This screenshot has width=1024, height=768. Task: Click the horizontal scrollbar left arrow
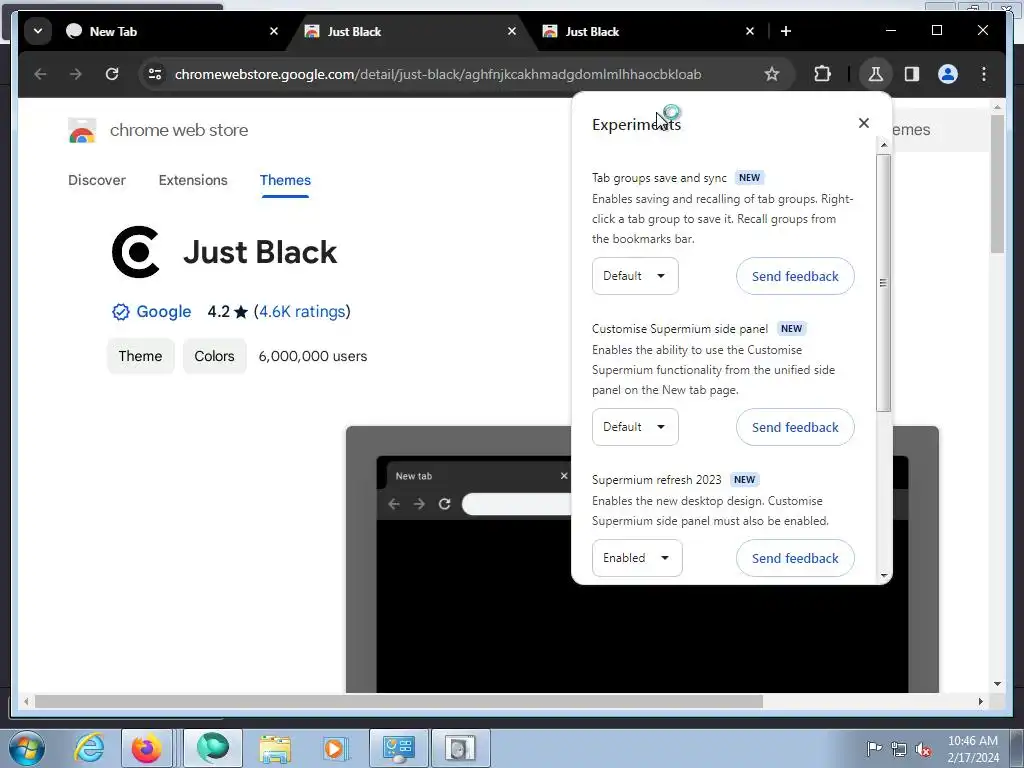click(x=26, y=701)
